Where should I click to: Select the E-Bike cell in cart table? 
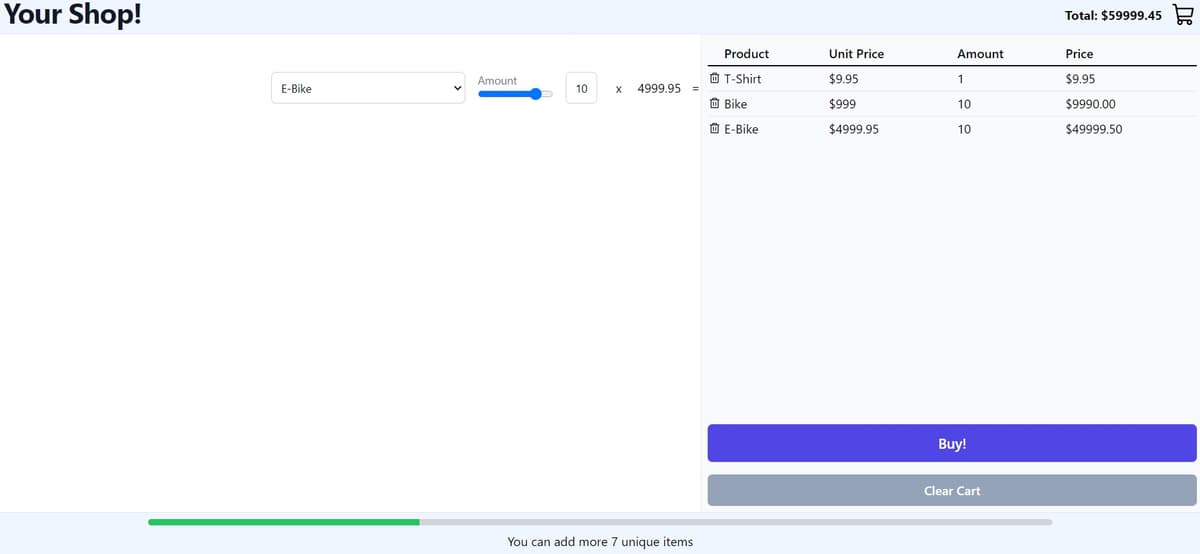(x=741, y=129)
